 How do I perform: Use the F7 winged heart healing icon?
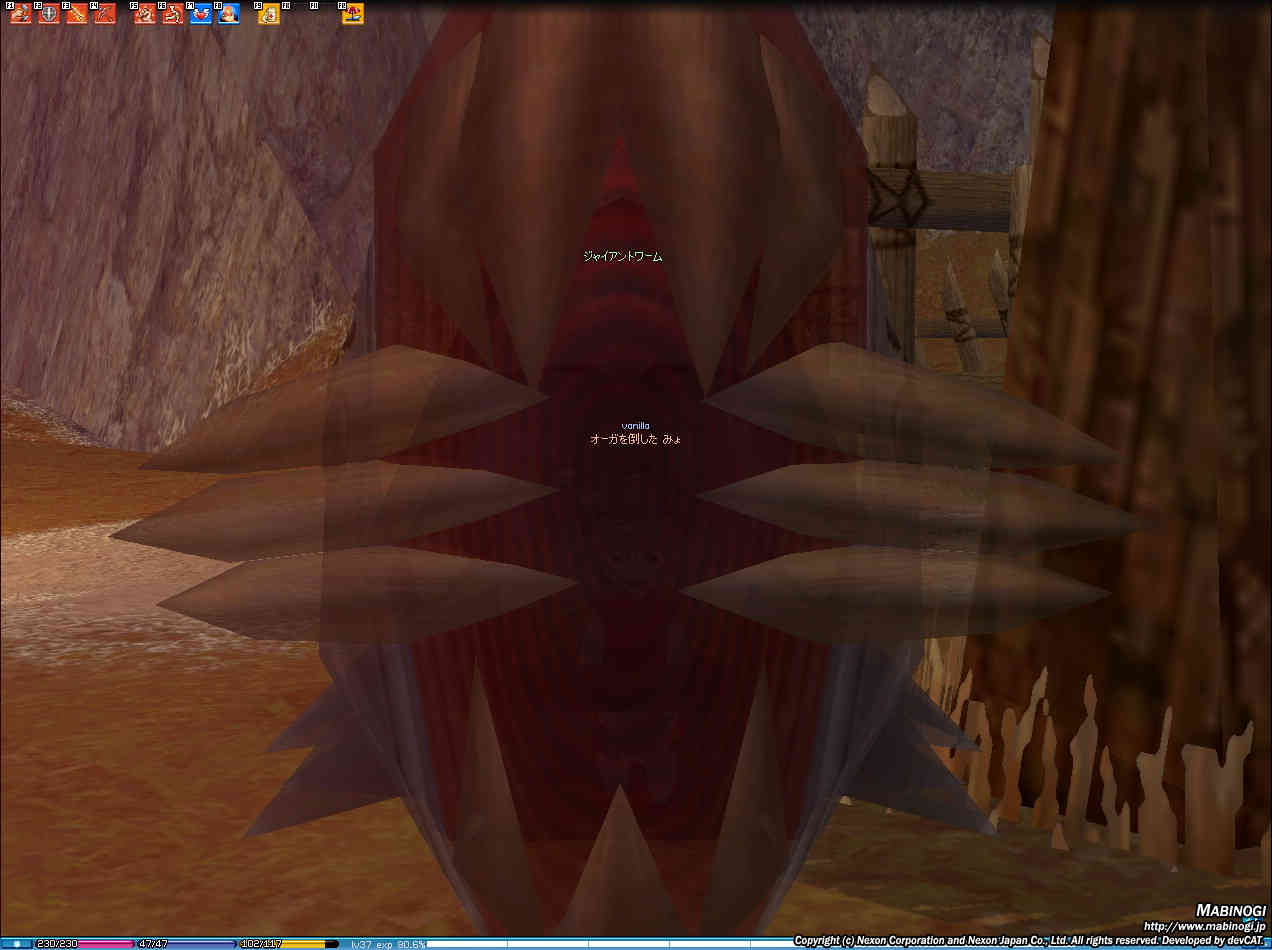point(201,14)
